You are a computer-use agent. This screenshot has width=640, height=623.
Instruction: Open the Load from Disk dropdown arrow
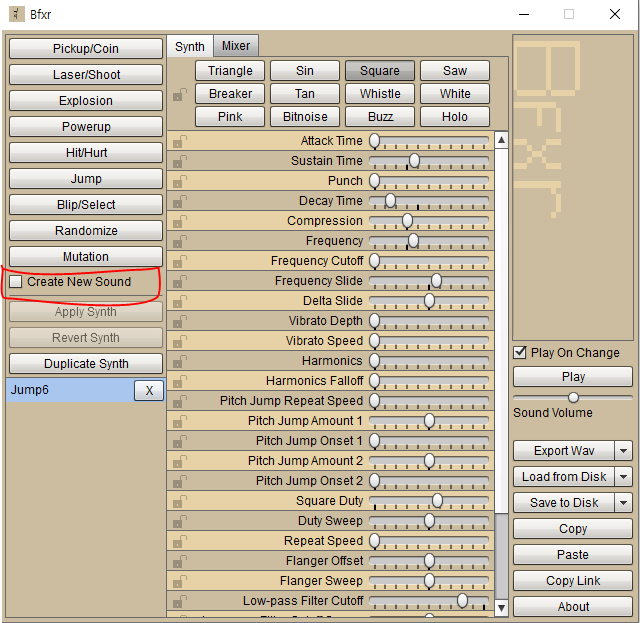pos(623,476)
